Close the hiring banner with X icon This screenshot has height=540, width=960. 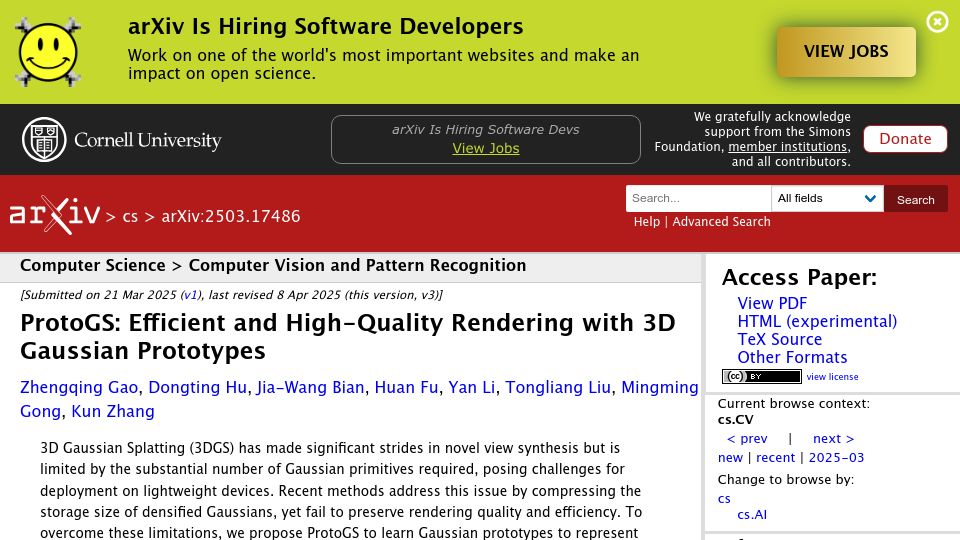[x=937, y=22]
